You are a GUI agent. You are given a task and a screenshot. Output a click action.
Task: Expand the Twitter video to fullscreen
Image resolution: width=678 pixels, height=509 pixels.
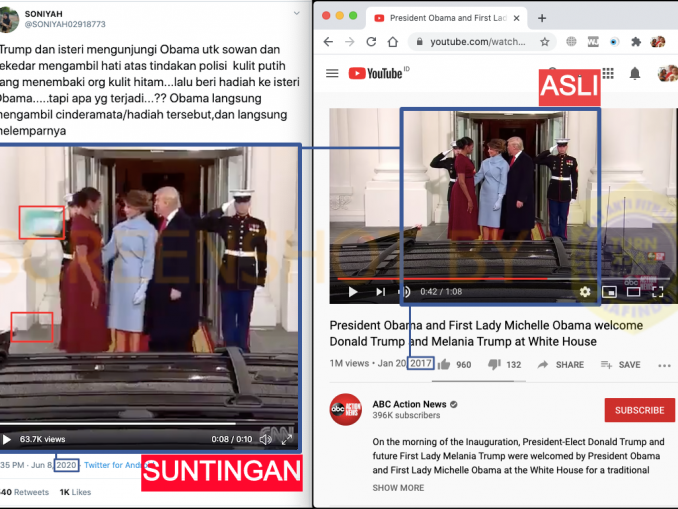(286, 439)
